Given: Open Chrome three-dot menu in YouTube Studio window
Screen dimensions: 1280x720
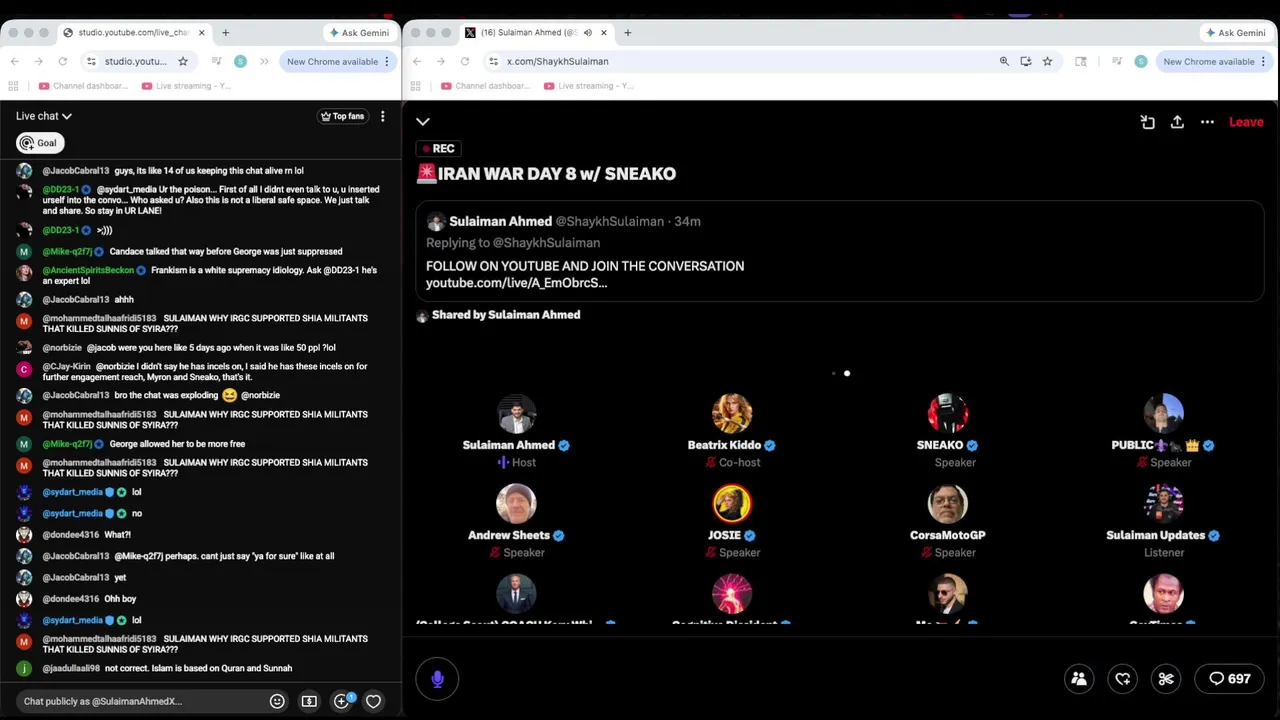Looking at the screenshot, I should pyautogui.click(x=387, y=61).
